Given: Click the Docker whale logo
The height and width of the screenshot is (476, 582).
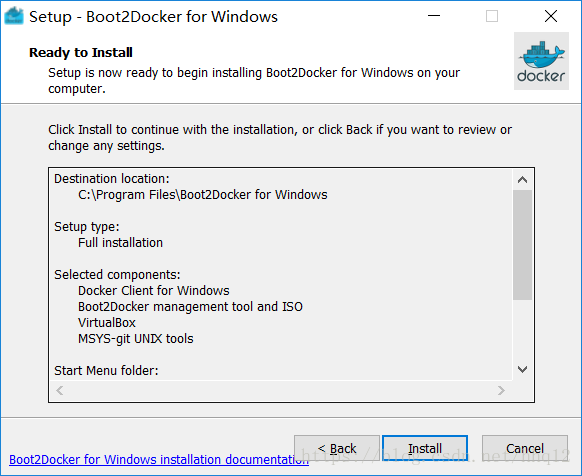Looking at the screenshot, I should pos(541,61).
